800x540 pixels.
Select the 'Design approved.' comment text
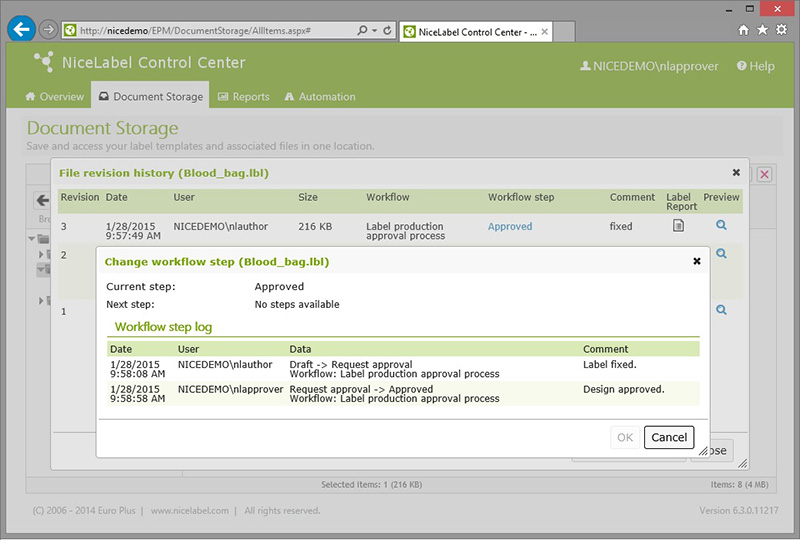tap(623, 389)
